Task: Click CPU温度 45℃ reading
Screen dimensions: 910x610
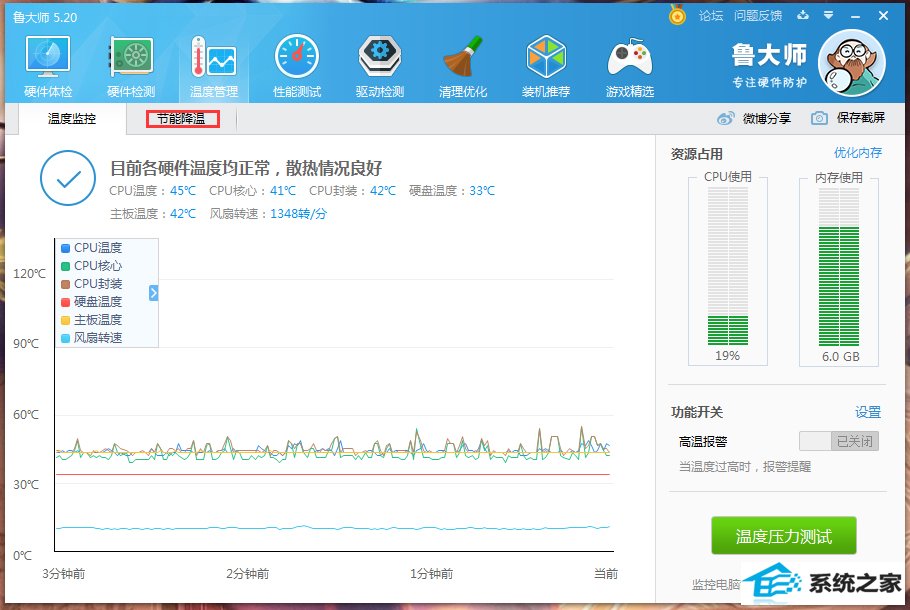Action: [153, 191]
